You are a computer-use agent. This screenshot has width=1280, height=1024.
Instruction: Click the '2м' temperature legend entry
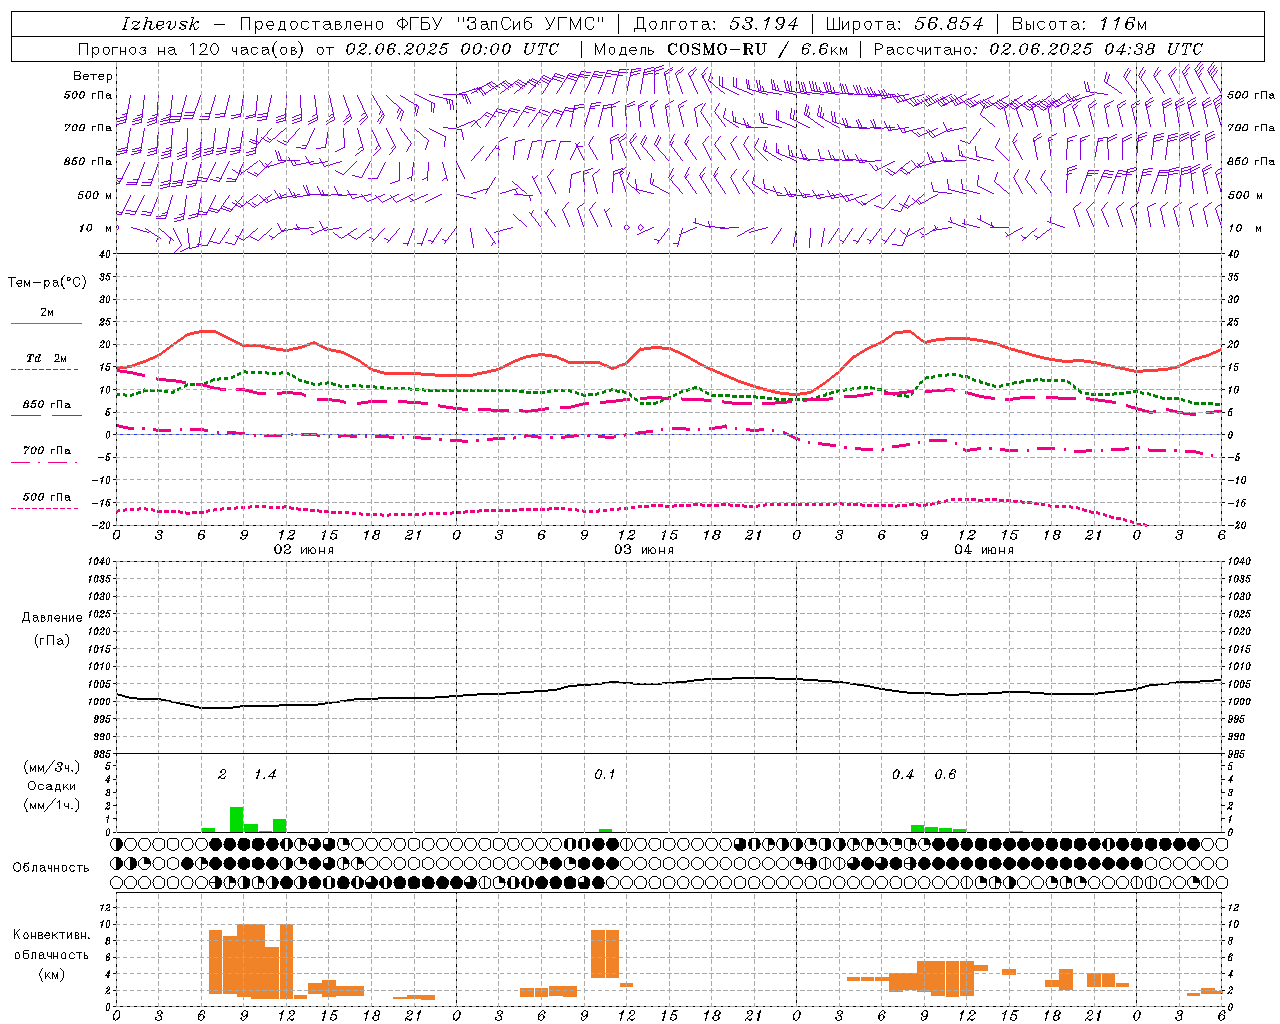pos(47,313)
